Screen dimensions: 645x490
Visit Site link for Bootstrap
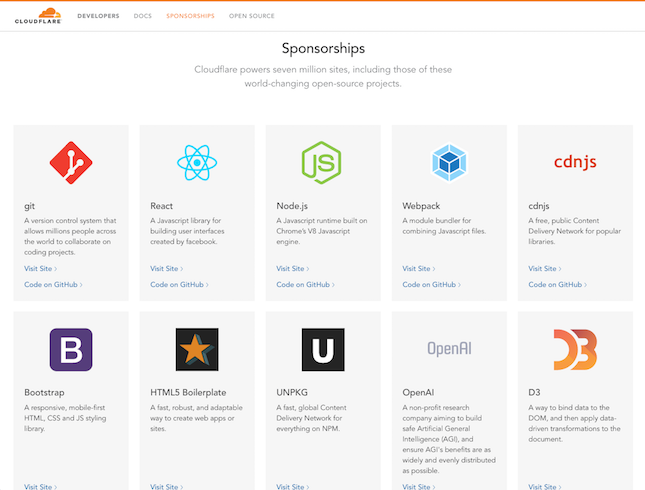(x=40, y=487)
